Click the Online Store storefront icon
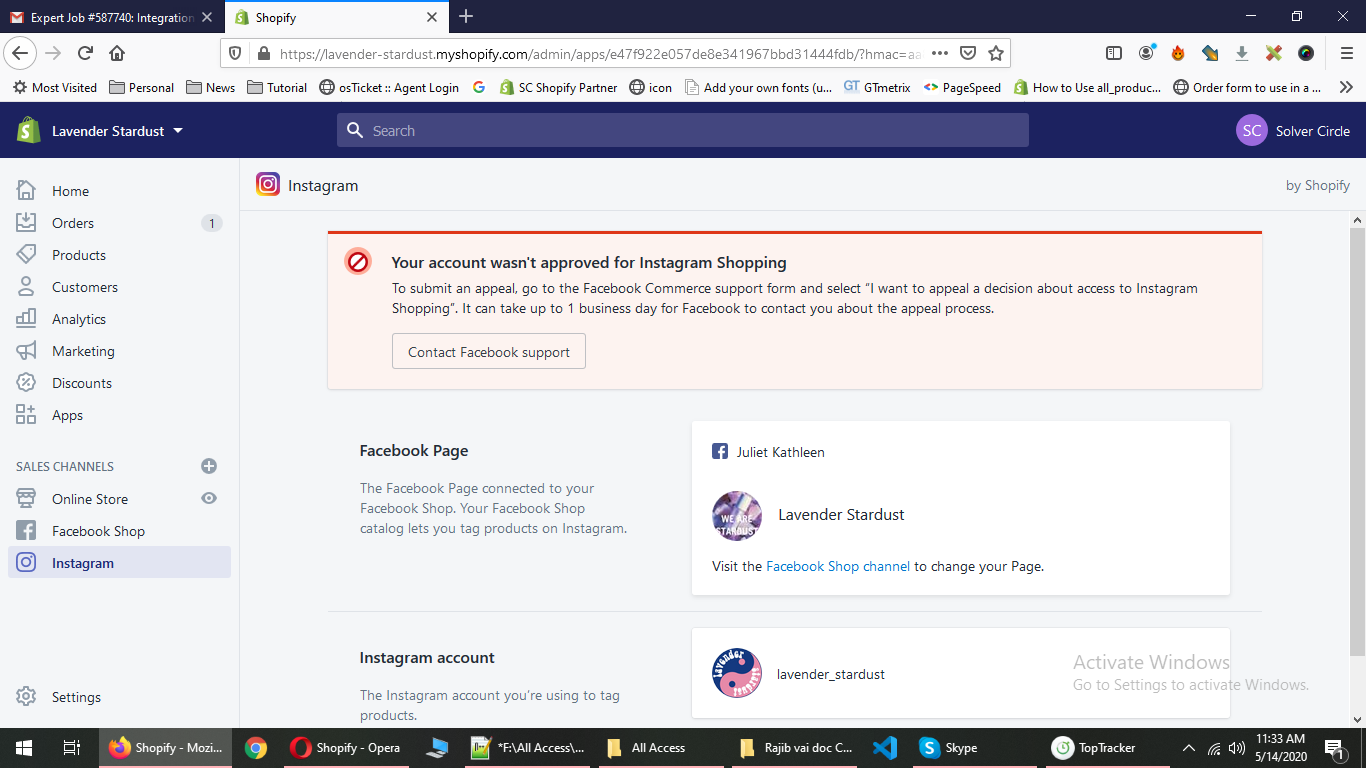This screenshot has height=769, width=1366. pos(26,499)
